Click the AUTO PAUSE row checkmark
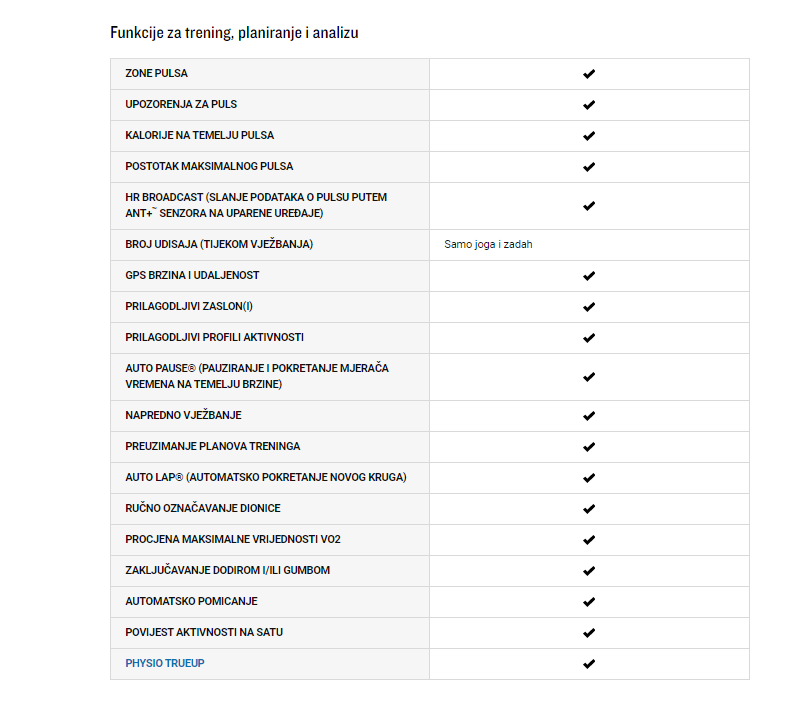 (x=589, y=377)
